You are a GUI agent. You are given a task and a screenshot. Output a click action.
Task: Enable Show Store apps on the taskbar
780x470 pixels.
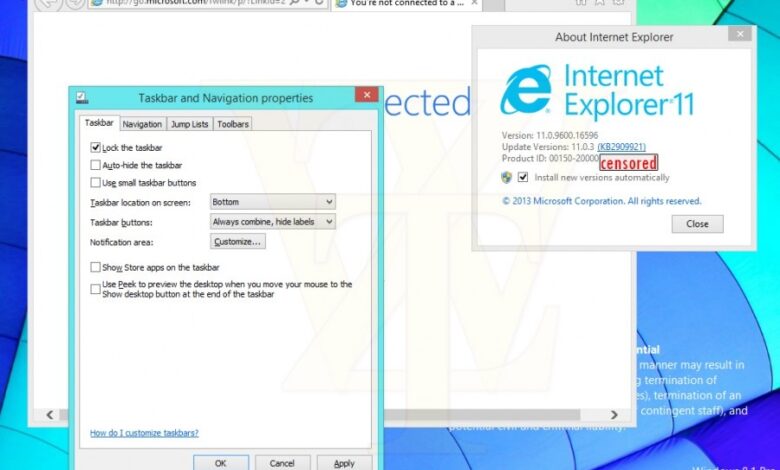[x=96, y=267]
